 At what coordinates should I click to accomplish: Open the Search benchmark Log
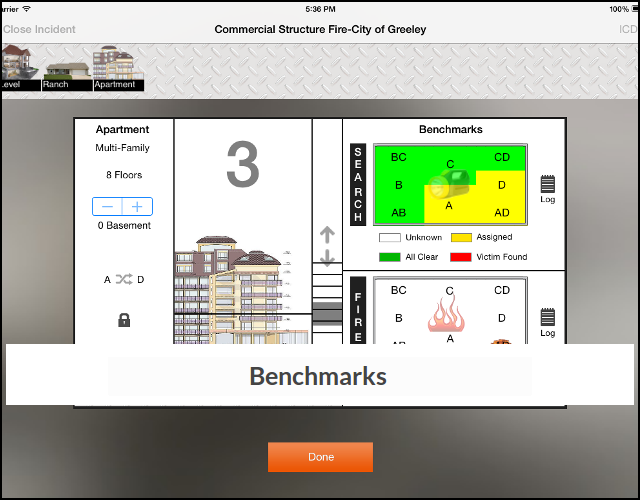point(548,186)
